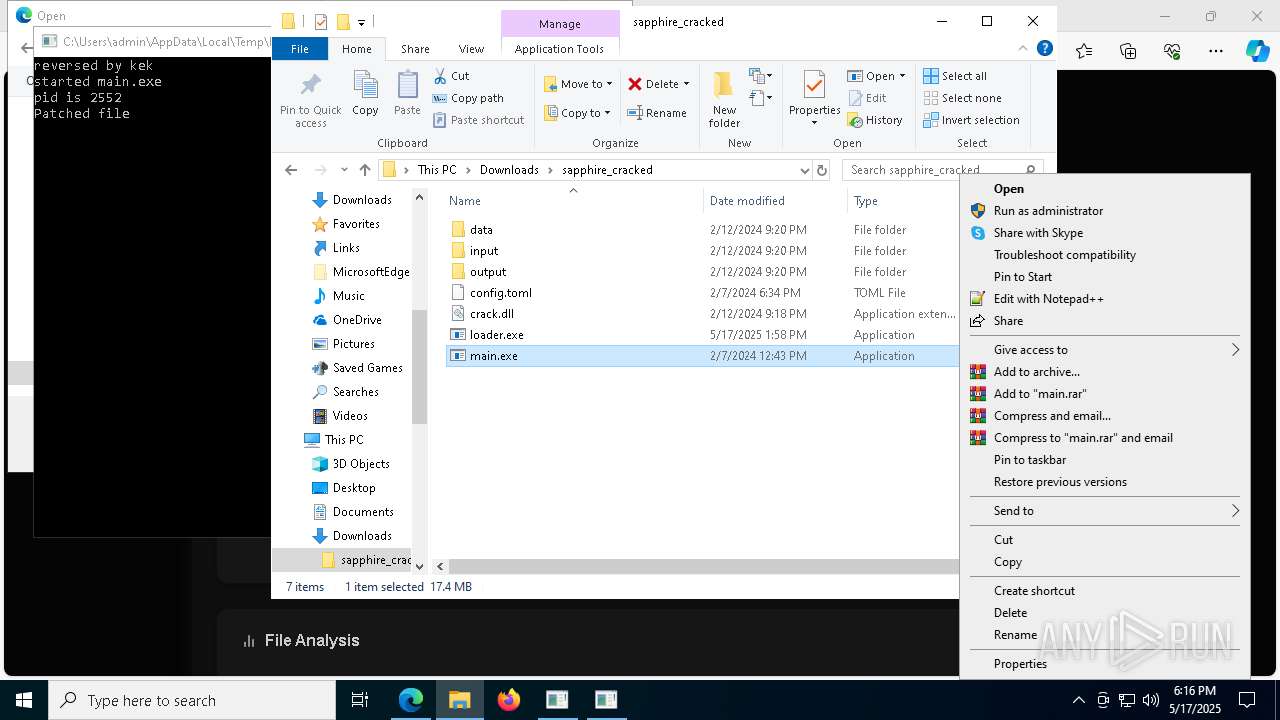Select 3D Objects in navigation pane
Image resolution: width=1280 pixels, height=720 pixels.
[361, 464]
